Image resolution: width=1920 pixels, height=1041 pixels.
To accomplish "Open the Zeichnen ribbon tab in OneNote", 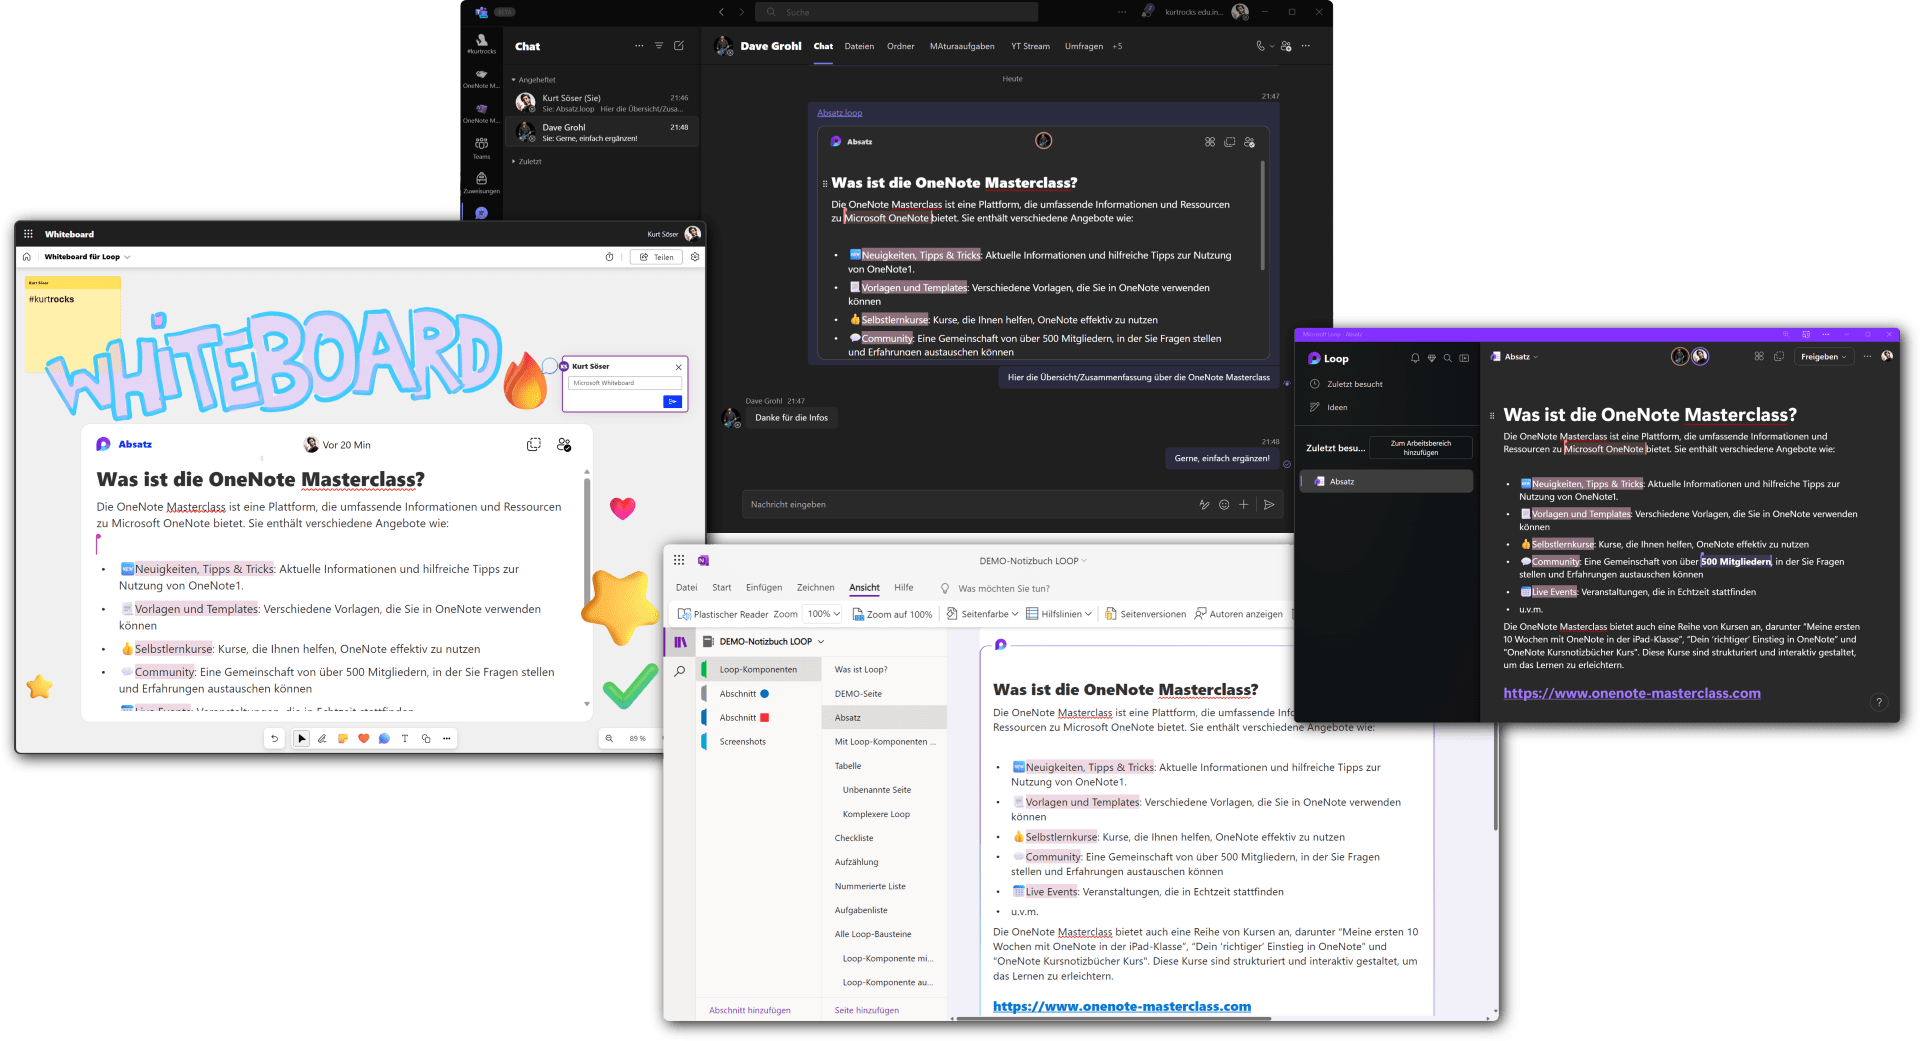I will (815, 588).
